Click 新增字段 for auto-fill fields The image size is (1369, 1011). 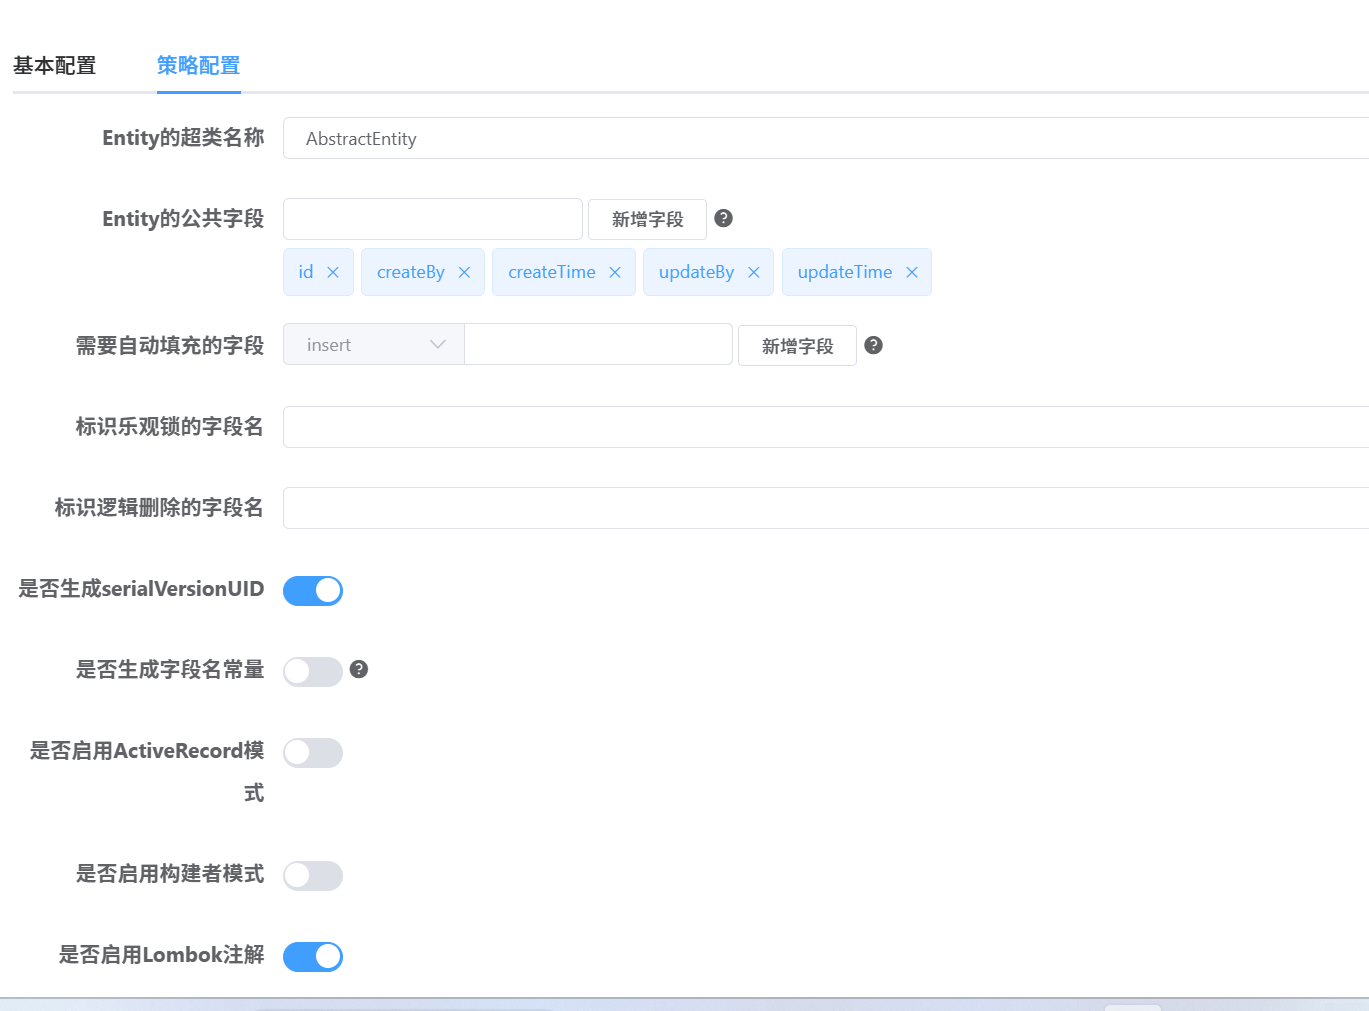tap(796, 345)
